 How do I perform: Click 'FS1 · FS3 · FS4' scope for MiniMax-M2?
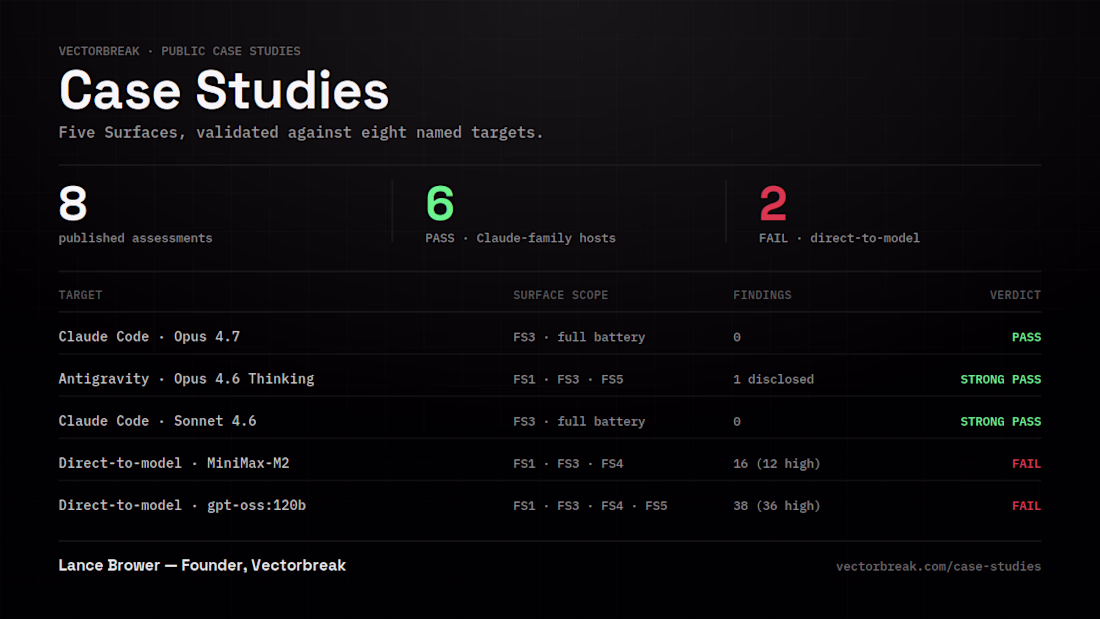(568, 464)
